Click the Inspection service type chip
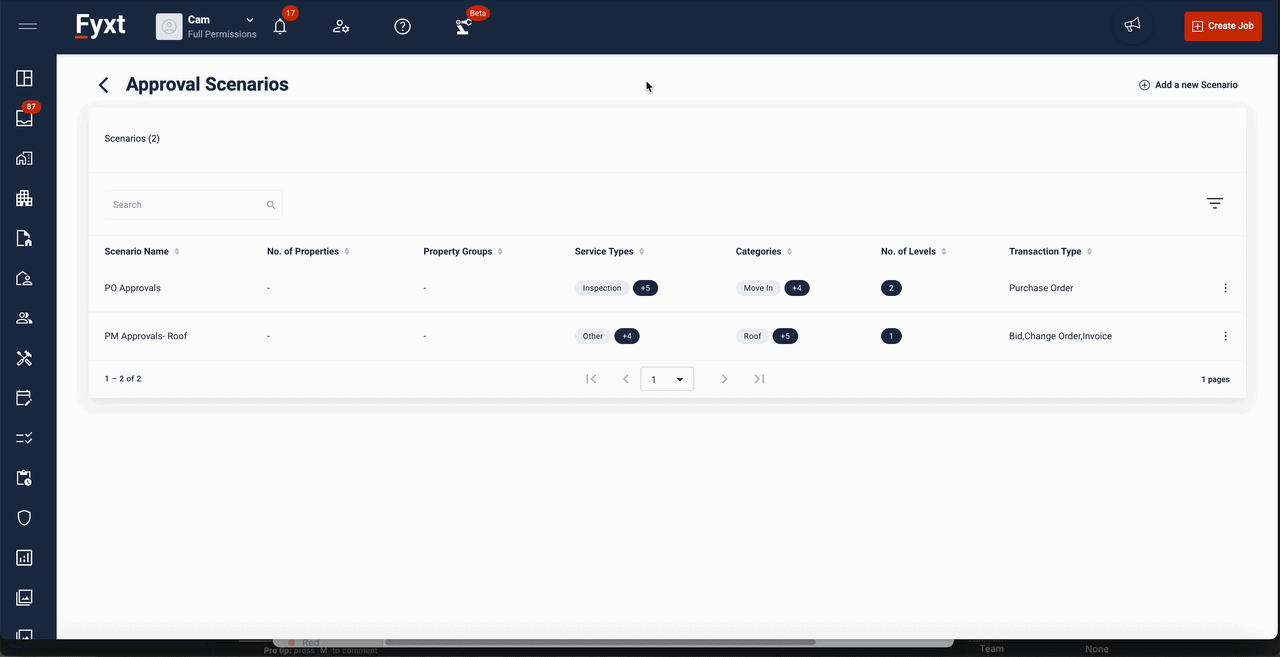1280x657 pixels. coord(602,288)
